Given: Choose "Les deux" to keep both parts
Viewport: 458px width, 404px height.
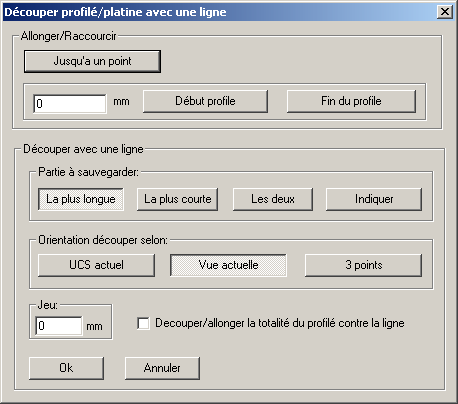Looking at the screenshot, I should pos(273,199).
